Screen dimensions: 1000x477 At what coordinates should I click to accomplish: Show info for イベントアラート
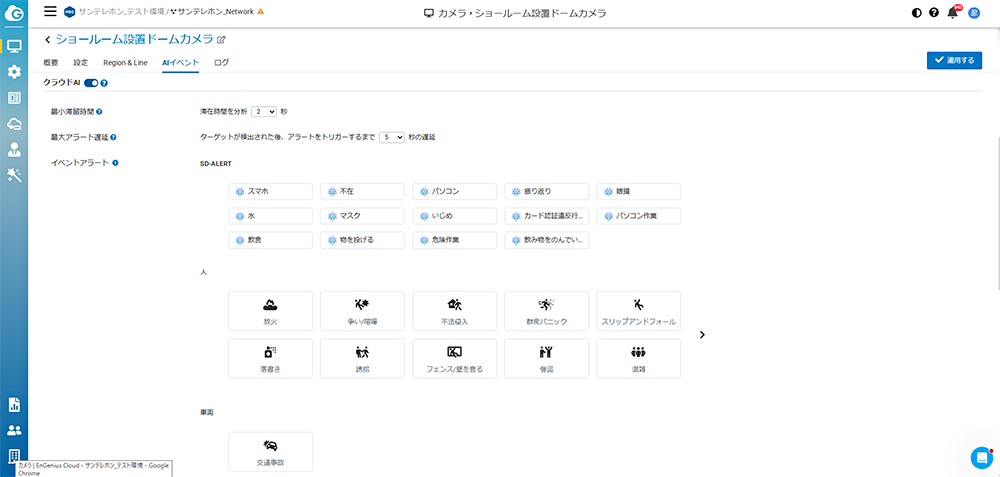tap(115, 163)
